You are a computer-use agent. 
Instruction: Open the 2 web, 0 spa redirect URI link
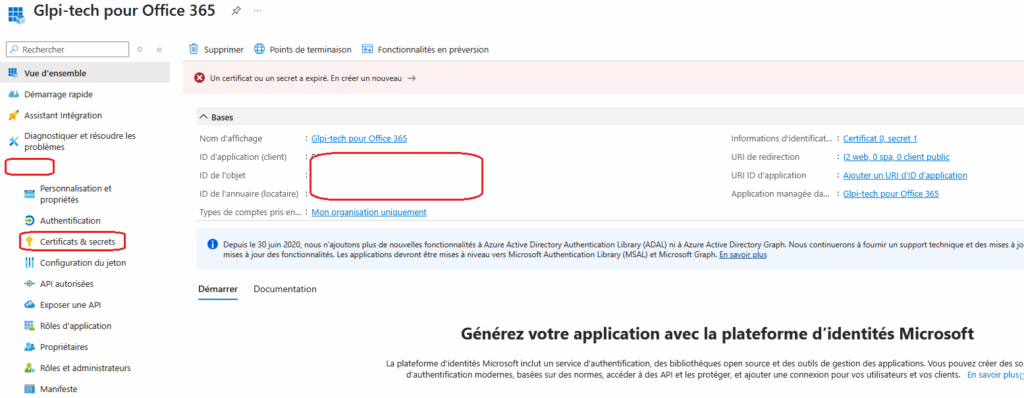click(x=897, y=157)
